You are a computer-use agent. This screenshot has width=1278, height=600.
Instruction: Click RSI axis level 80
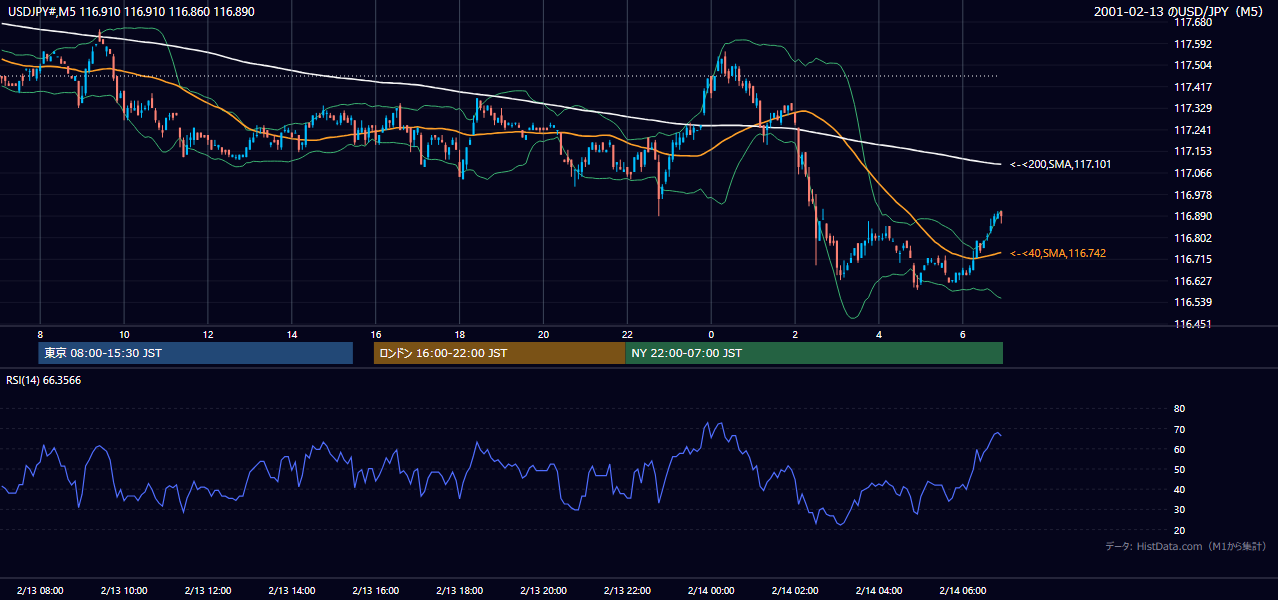(x=1179, y=409)
